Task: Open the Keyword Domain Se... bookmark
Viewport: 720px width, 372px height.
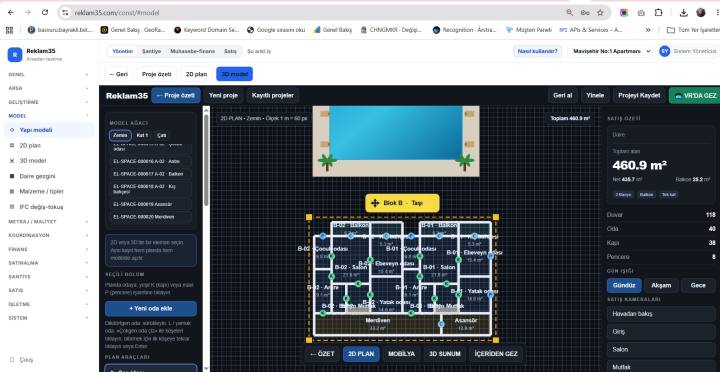Action: [x=207, y=30]
